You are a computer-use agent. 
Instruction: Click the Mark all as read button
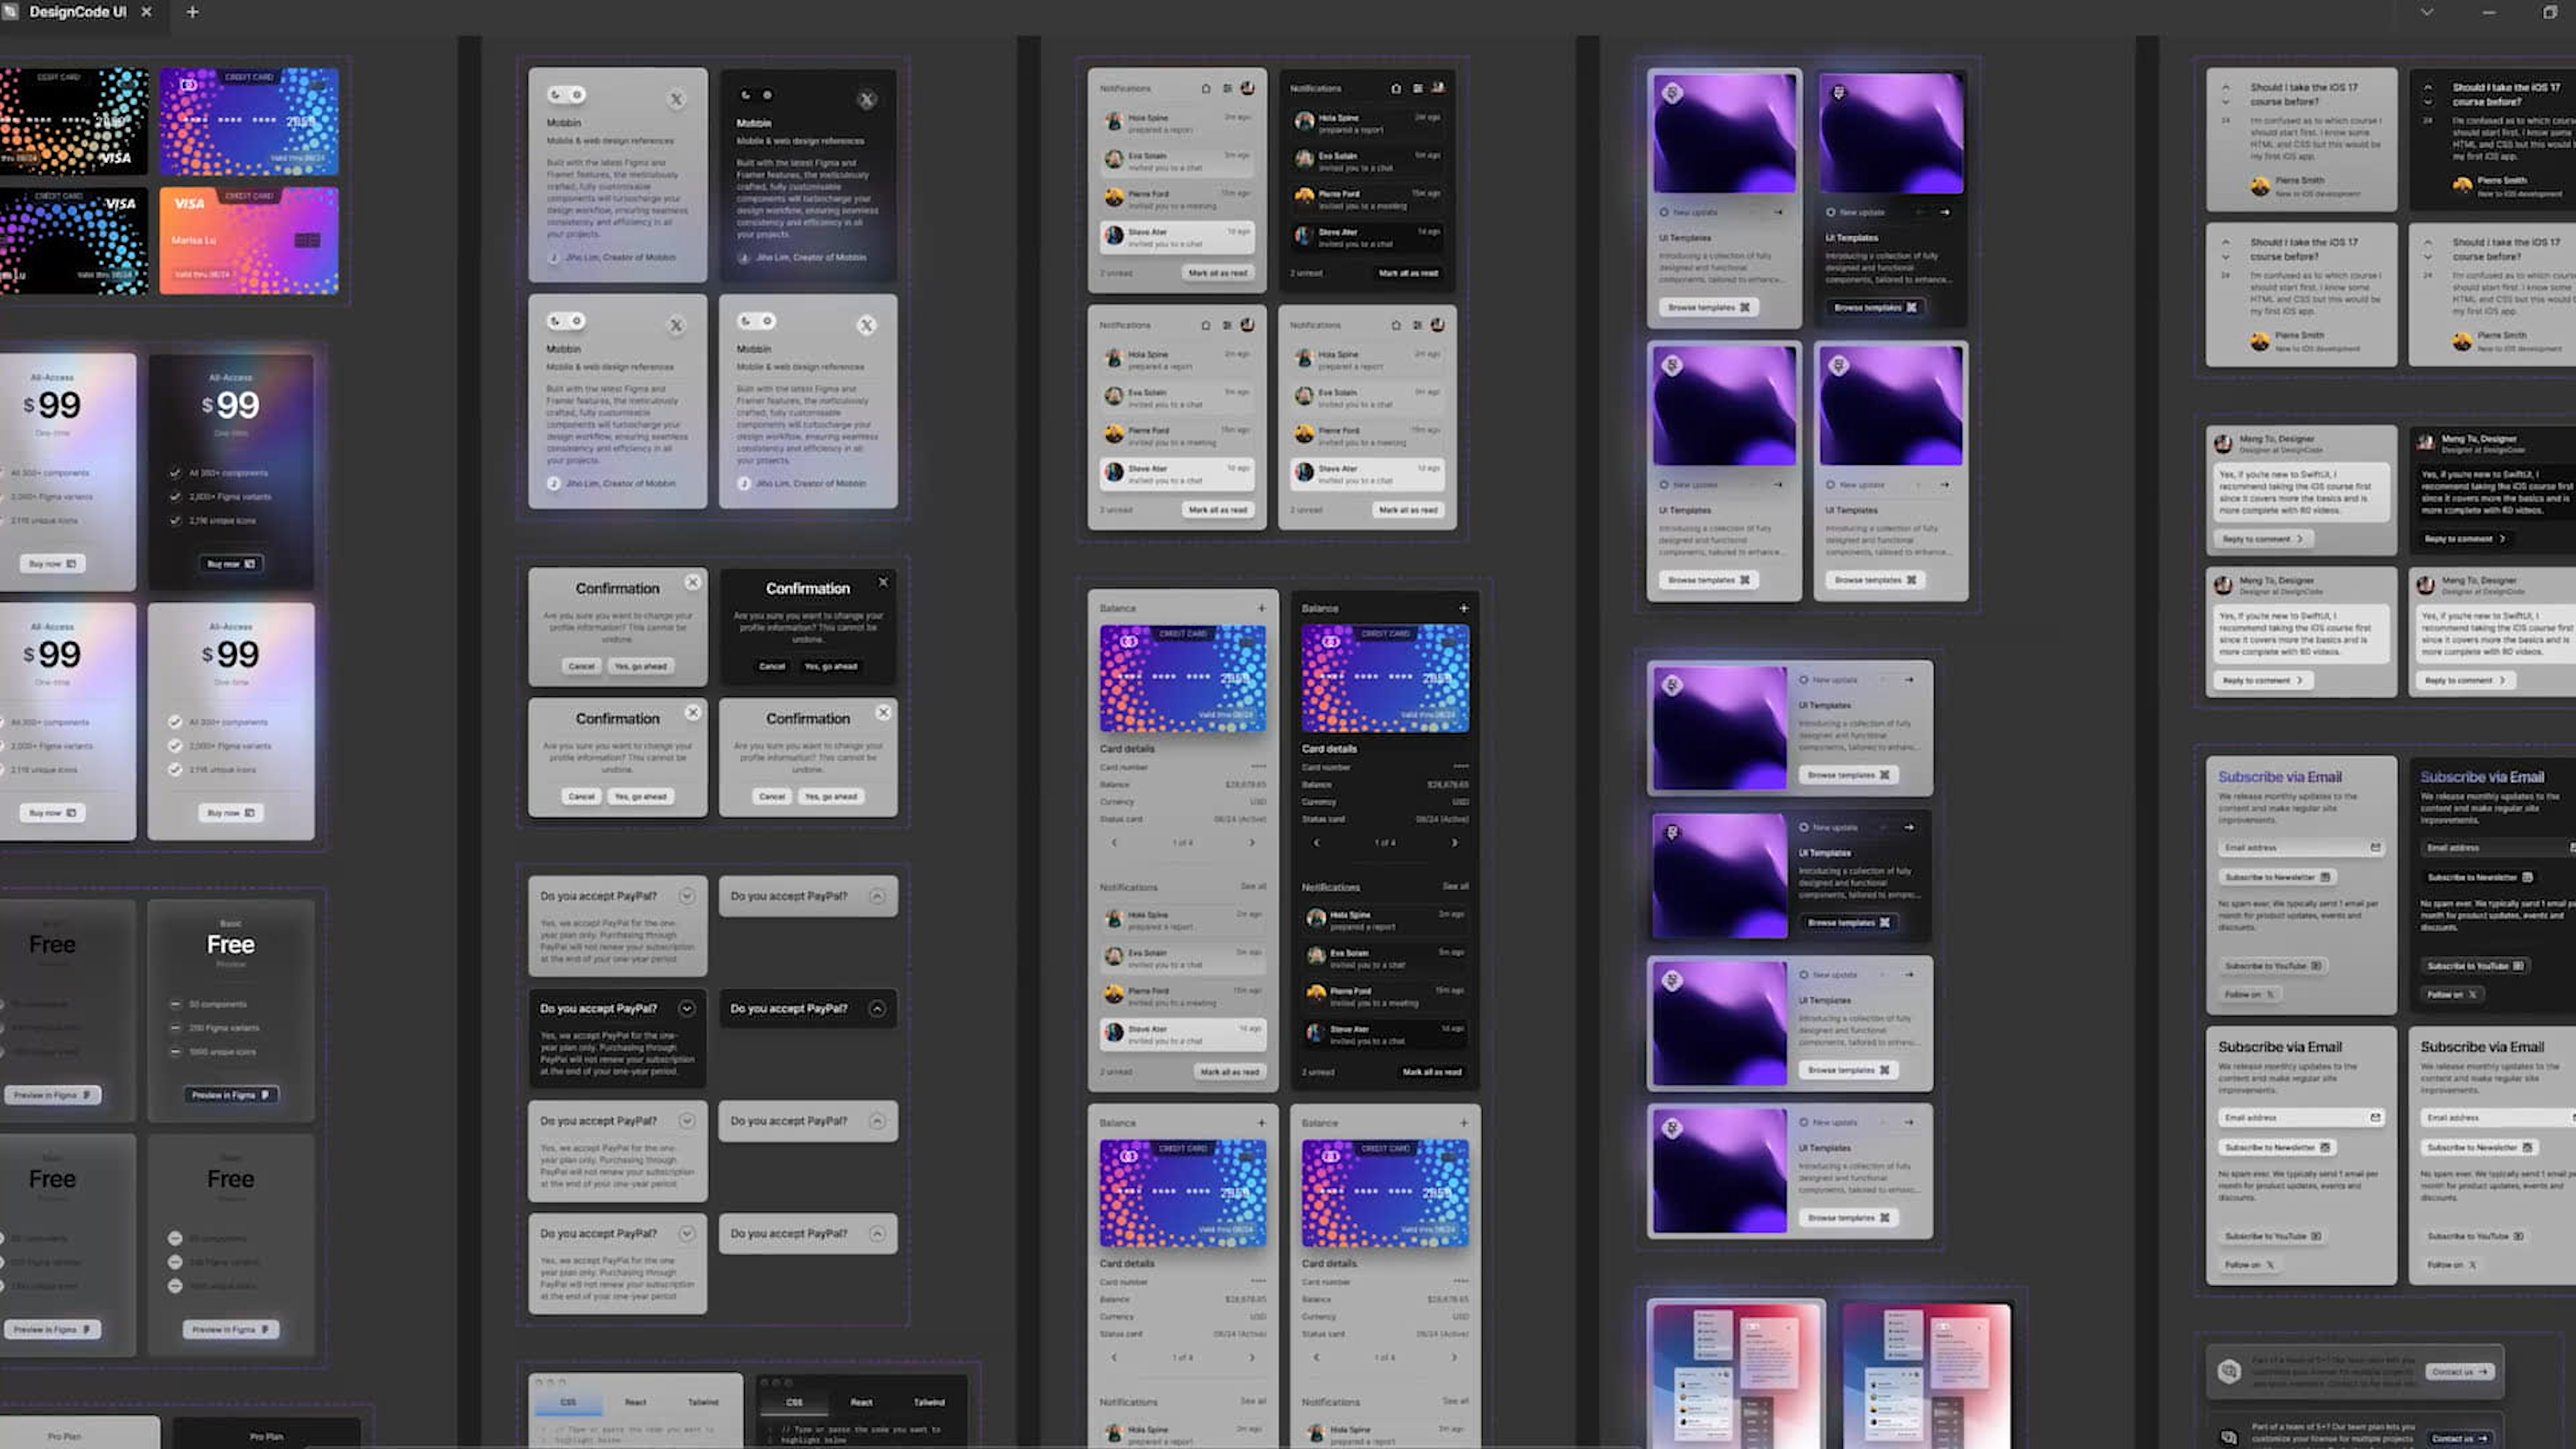coord(1216,272)
